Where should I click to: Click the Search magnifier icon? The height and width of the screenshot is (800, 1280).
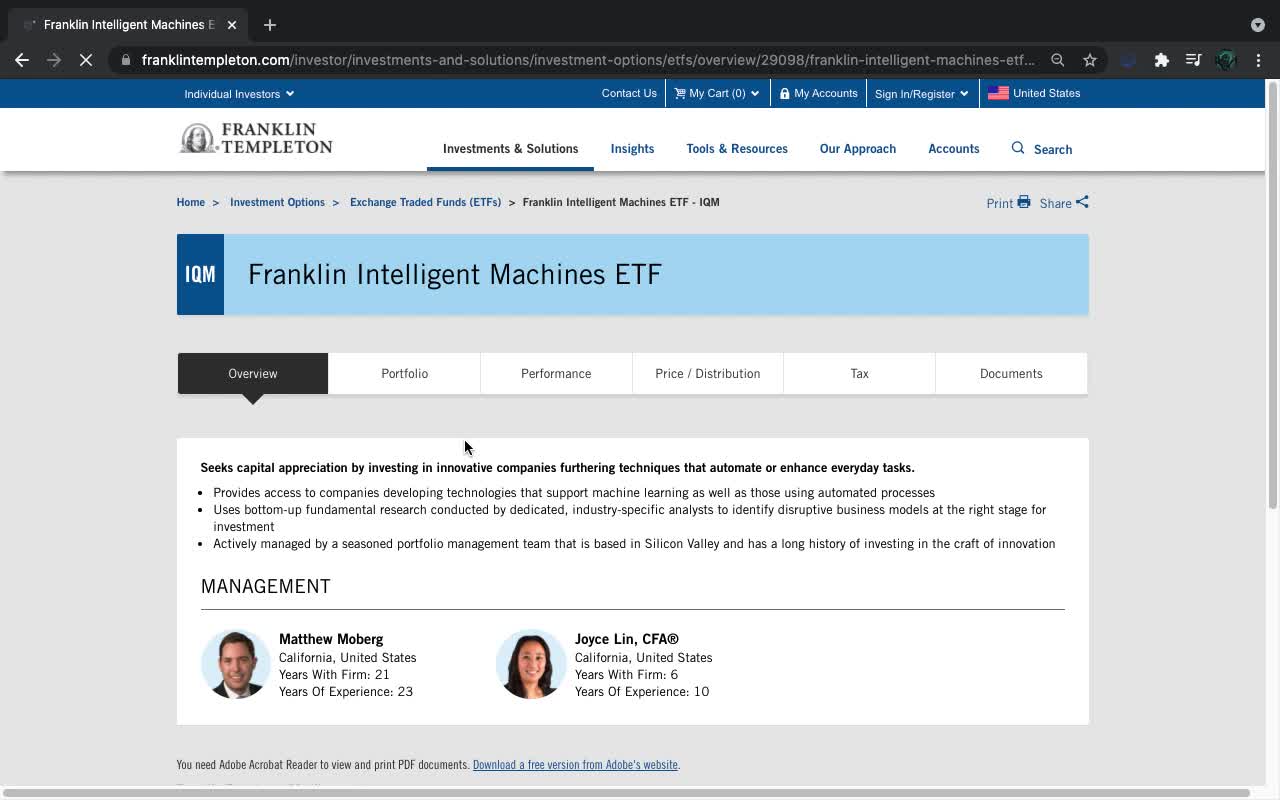[1018, 148]
